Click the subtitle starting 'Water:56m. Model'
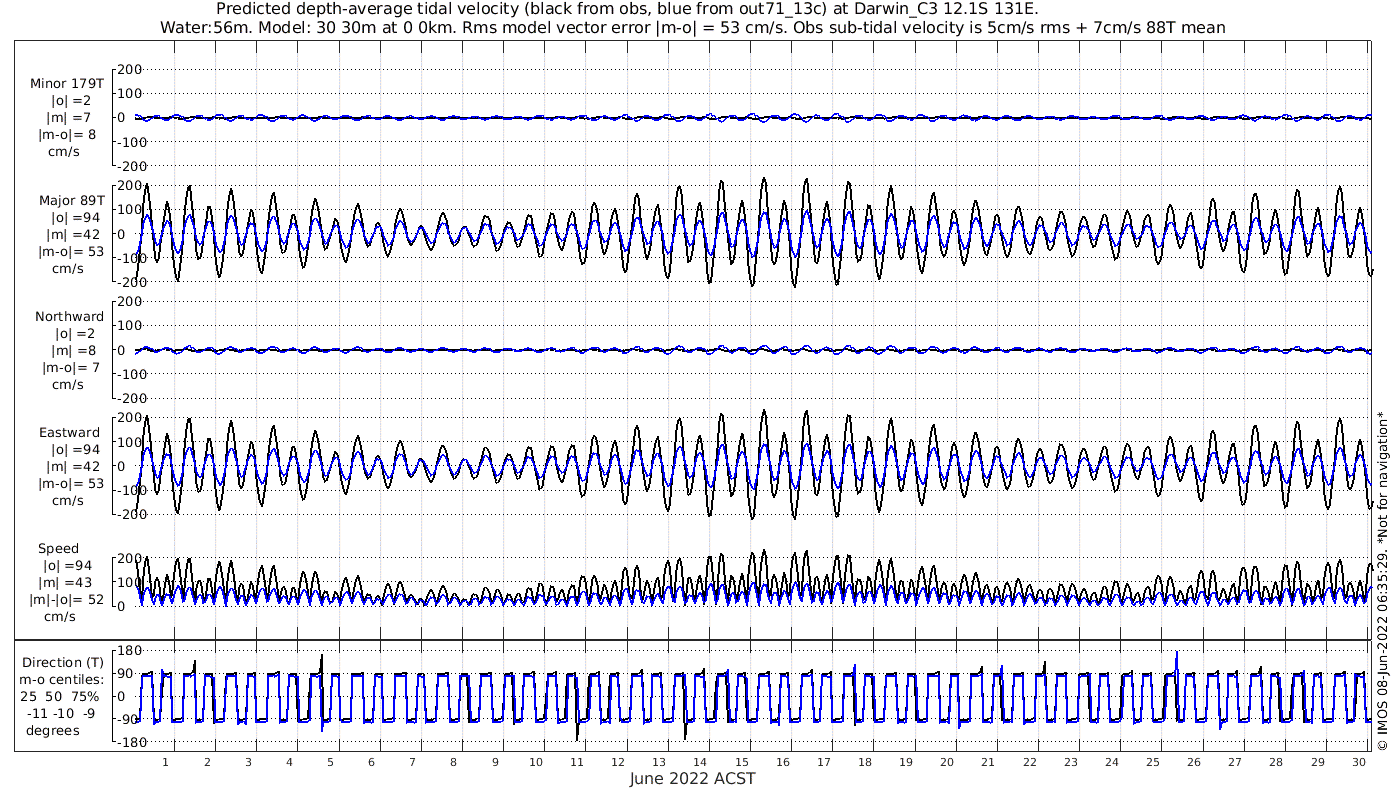The width and height of the screenshot is (1400, 800). pos(693,28)
